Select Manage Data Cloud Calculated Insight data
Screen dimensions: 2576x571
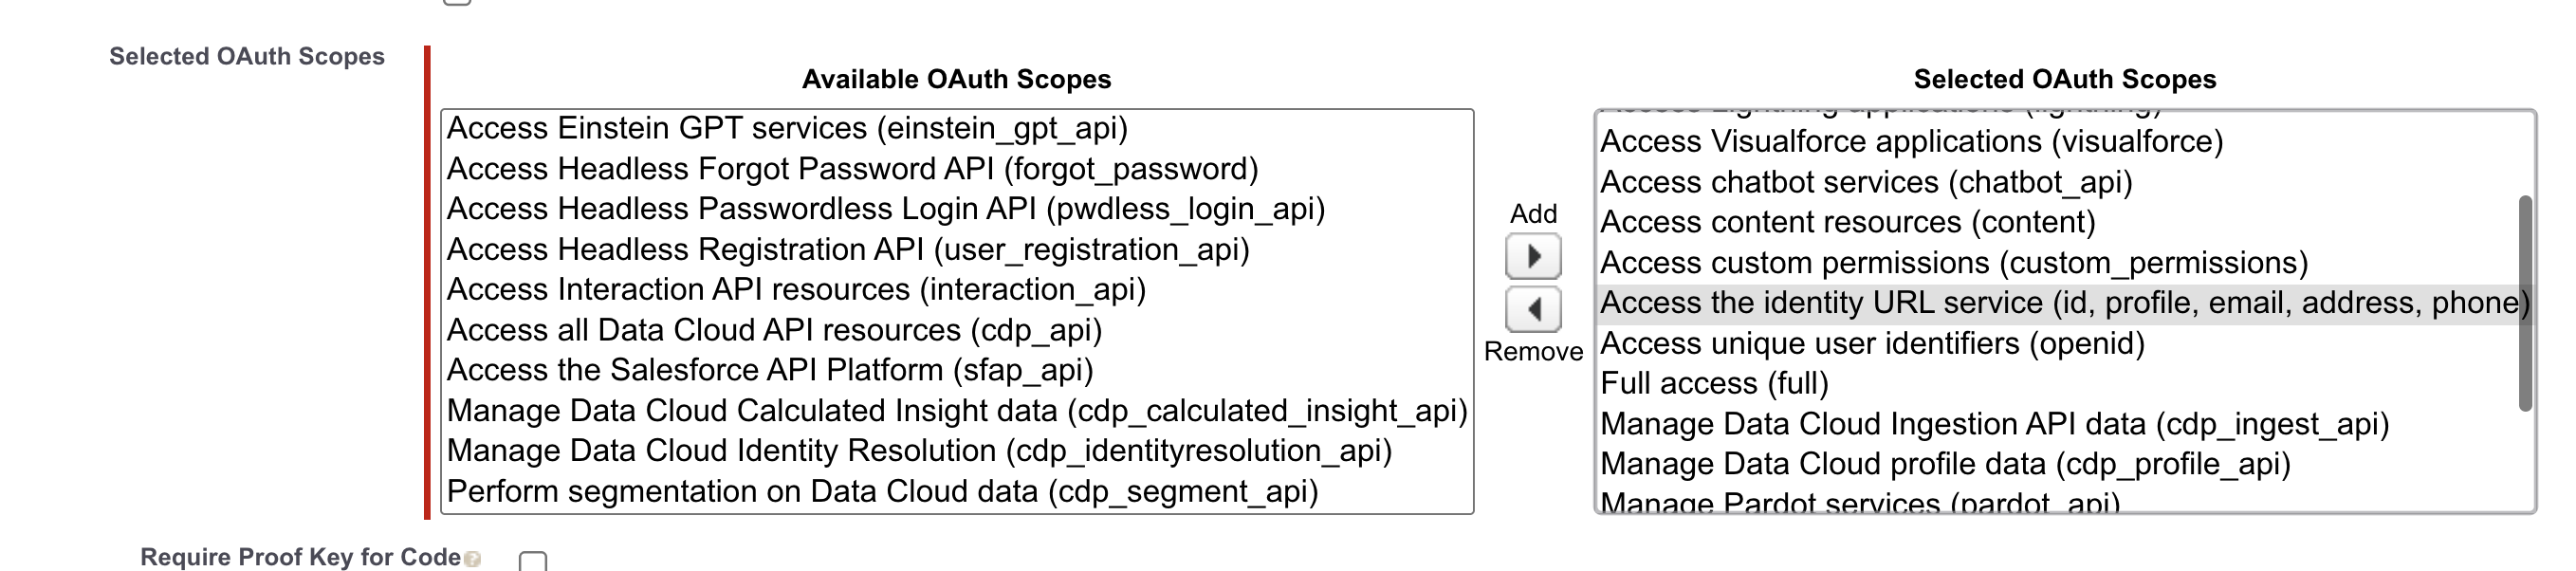[x=956, y=411]
